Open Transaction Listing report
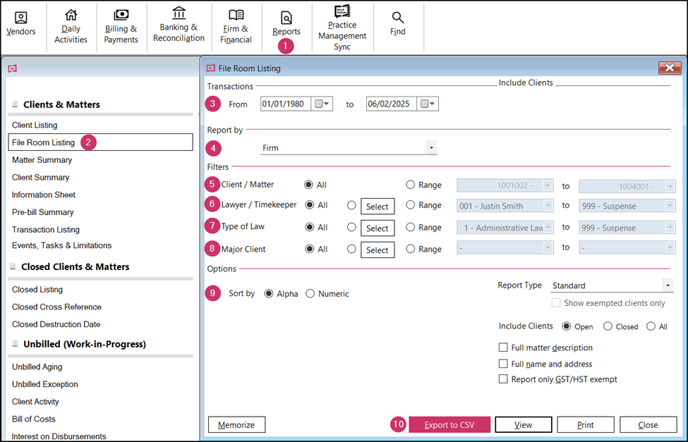Screen dimensions: 688x442 pos(46,230)
